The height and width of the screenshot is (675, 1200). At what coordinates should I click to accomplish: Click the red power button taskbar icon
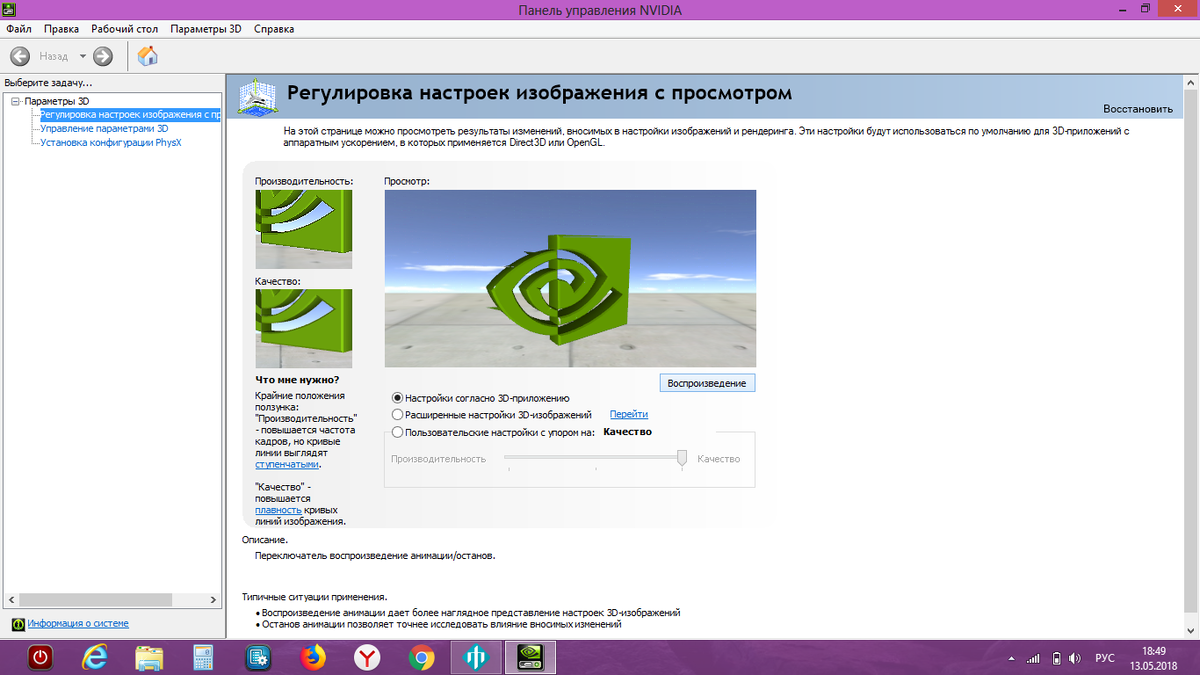pyautogui.click(x=40, y=657)
